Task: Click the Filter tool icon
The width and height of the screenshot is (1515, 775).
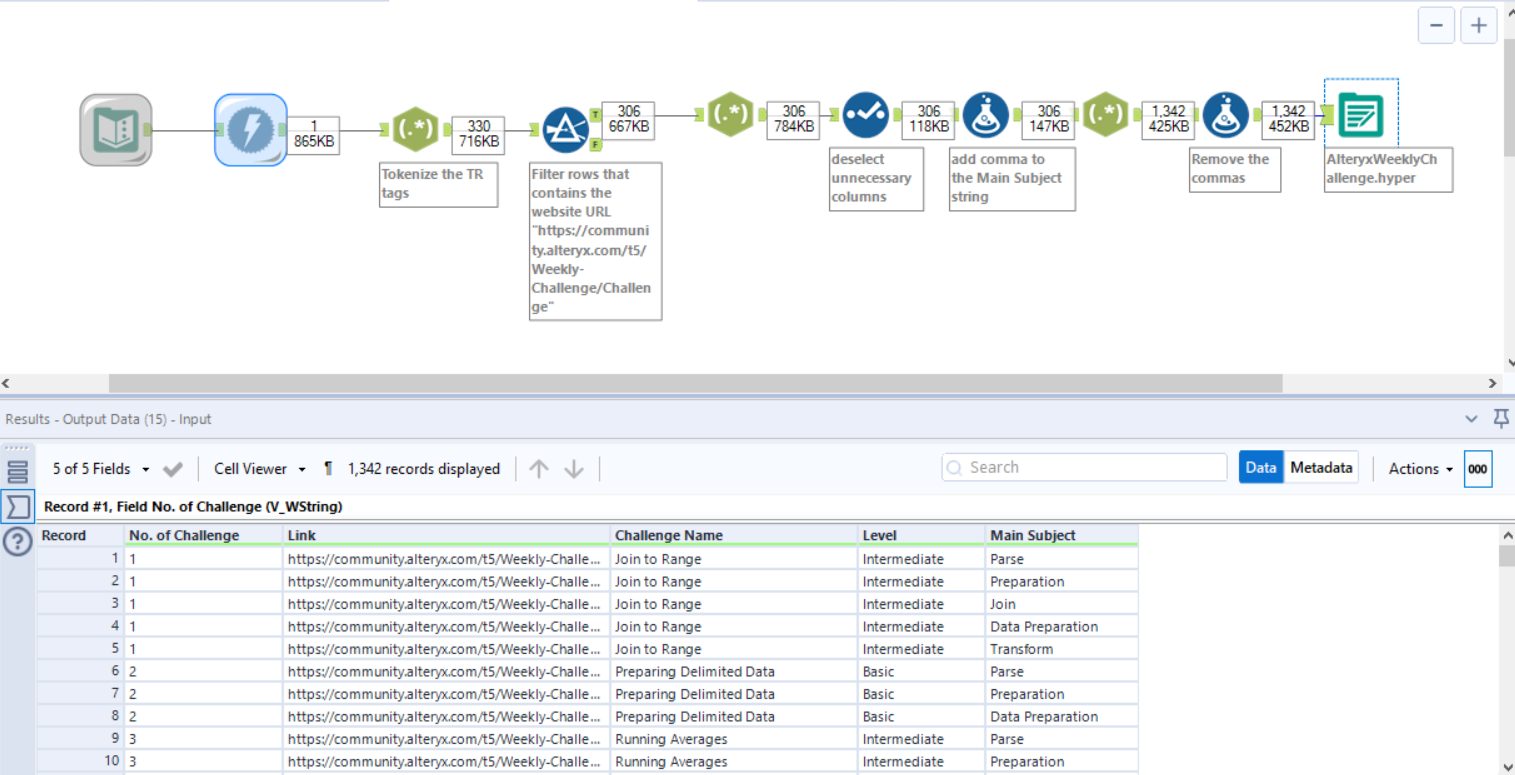Action: (566, 130)
